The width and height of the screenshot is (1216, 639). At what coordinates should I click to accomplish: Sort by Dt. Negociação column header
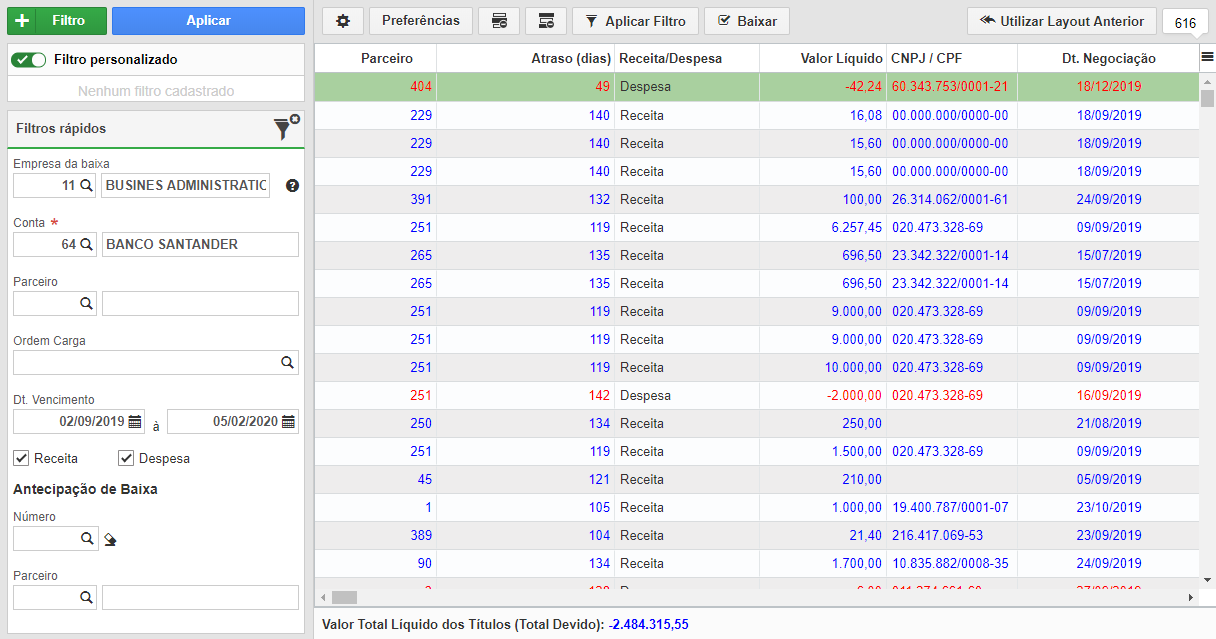click(x=1108, y=58)
